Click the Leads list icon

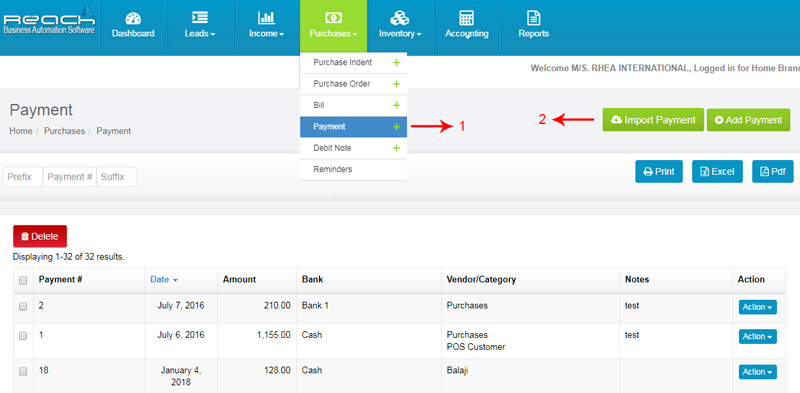199,18
